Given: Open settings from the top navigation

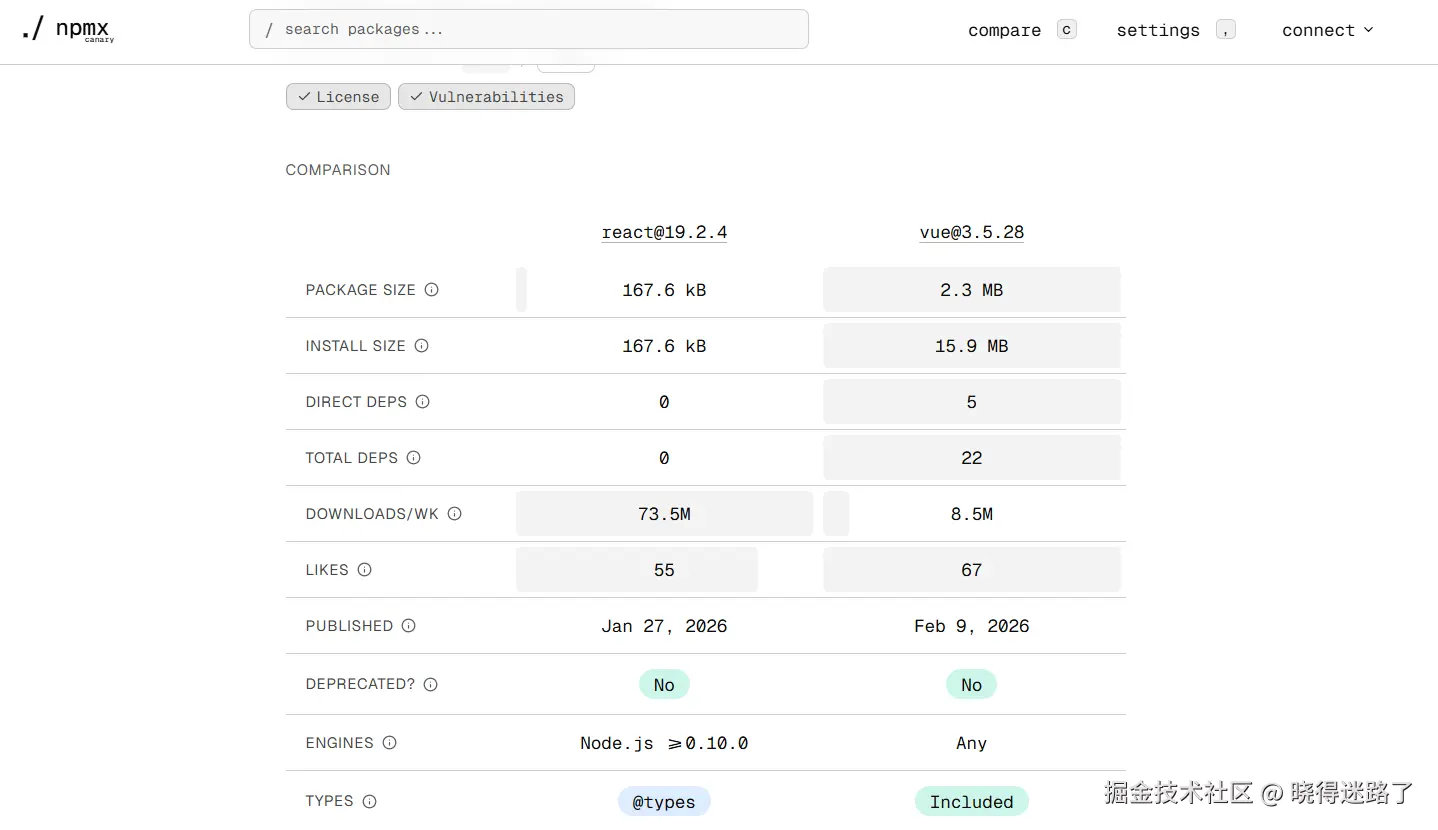Looking at the screenshot, I should pos(1157,30).
